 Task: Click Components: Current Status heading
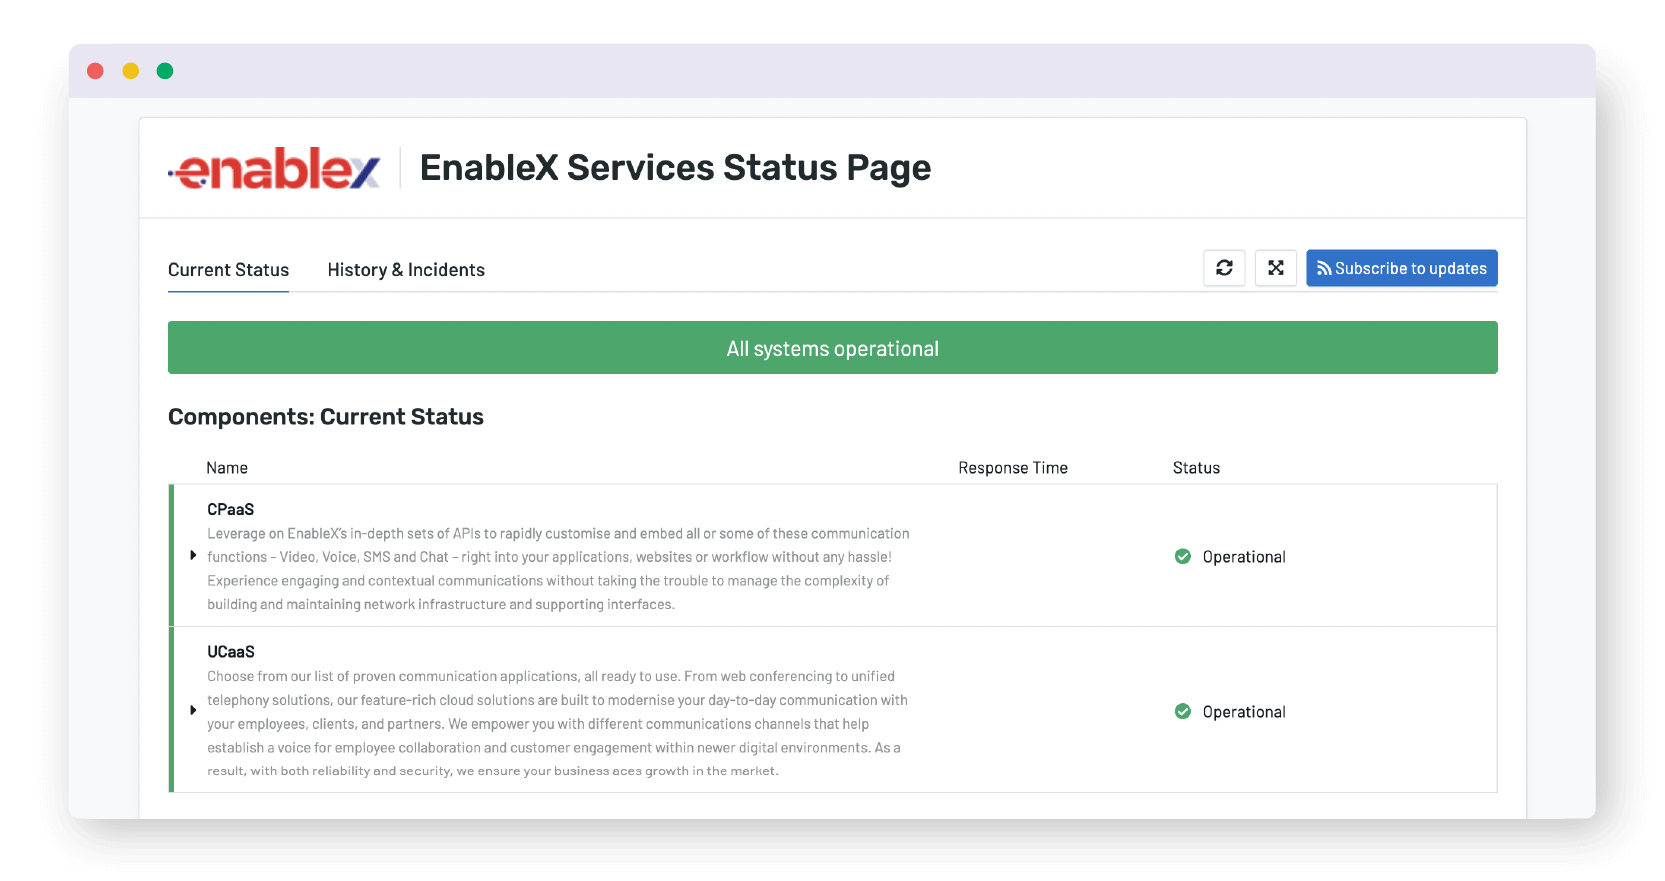point(326,417)
